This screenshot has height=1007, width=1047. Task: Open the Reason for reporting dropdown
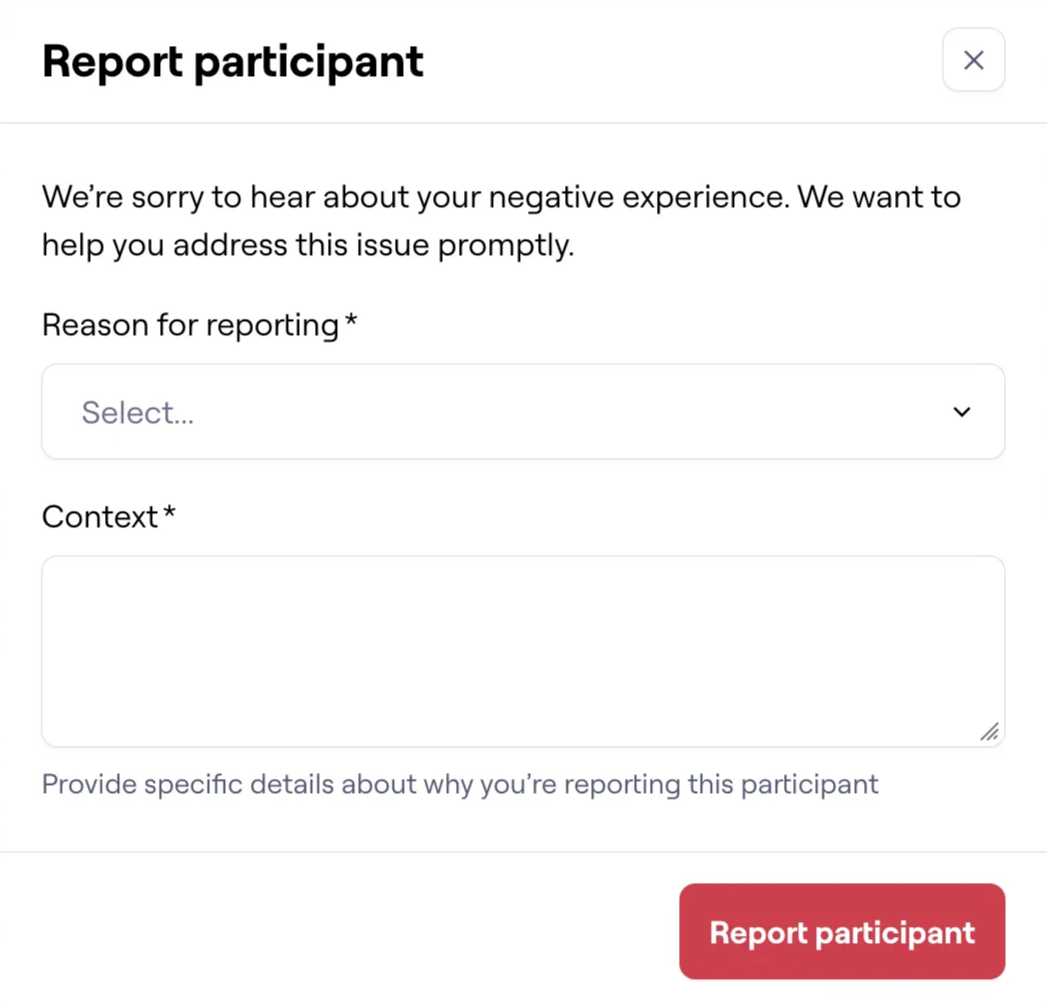[x=522, y=412]
